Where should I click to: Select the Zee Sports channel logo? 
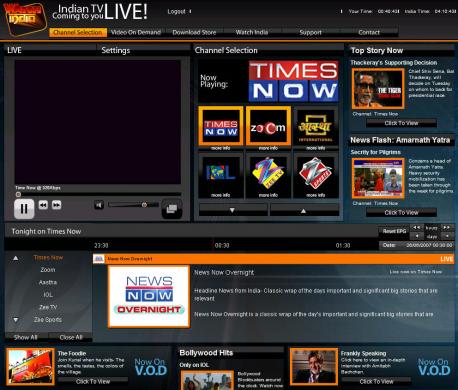coord(315,173)
